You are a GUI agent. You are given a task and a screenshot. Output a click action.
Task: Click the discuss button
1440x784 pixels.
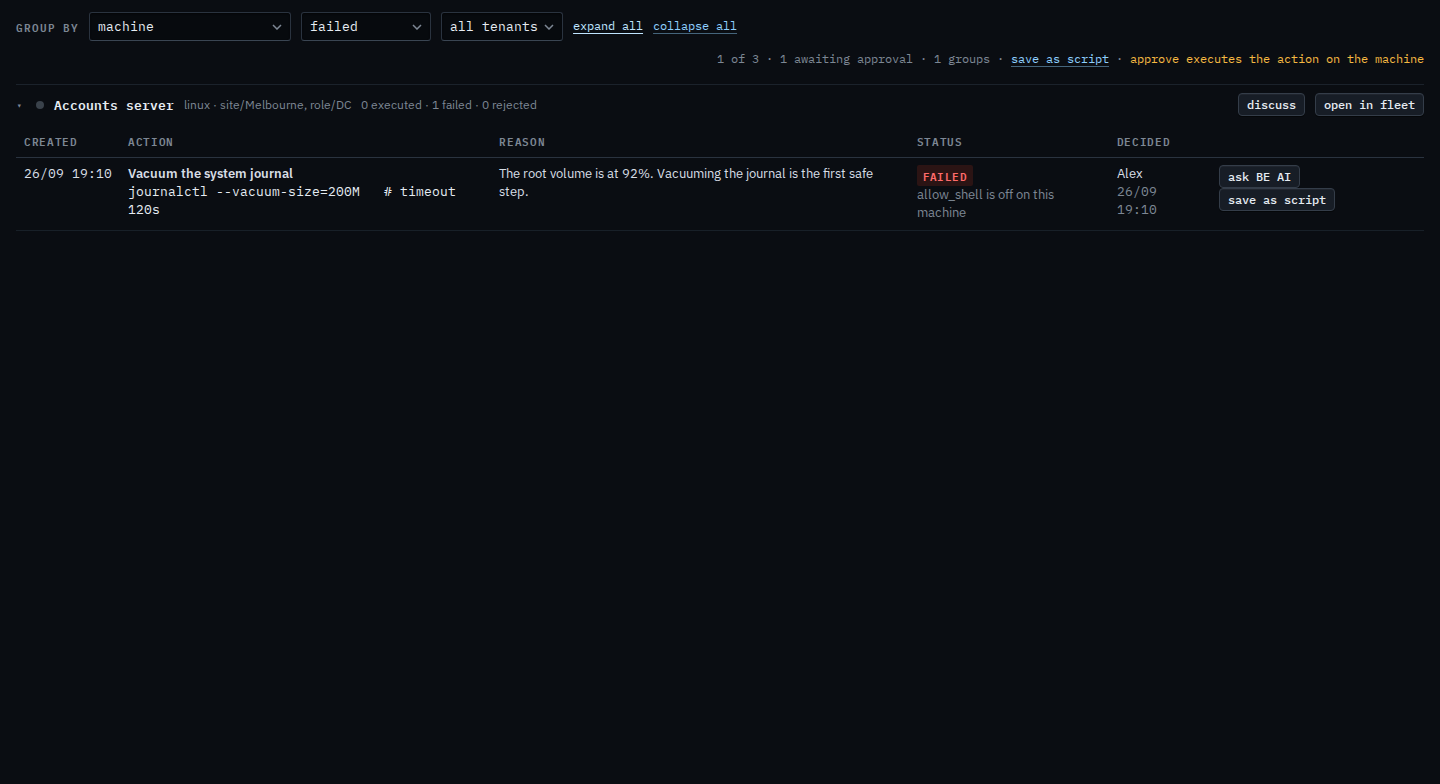pos(1271,104)
